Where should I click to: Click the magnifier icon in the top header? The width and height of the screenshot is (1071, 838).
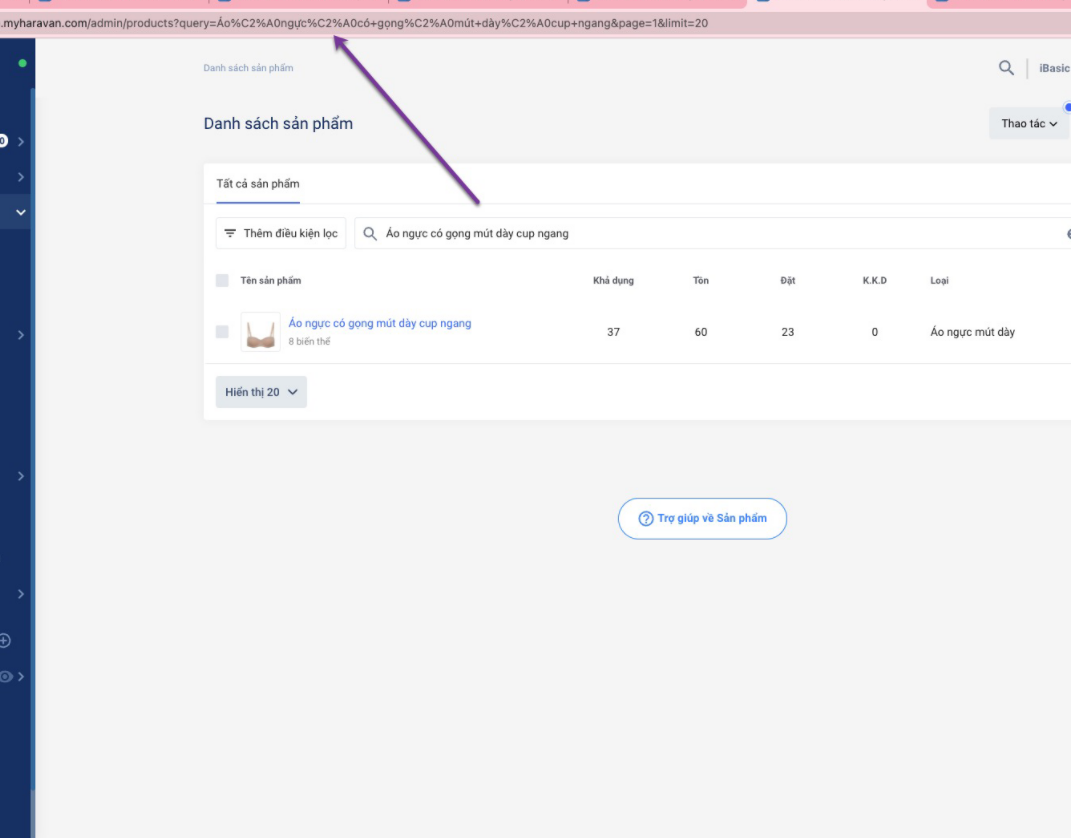[1006, 68]
